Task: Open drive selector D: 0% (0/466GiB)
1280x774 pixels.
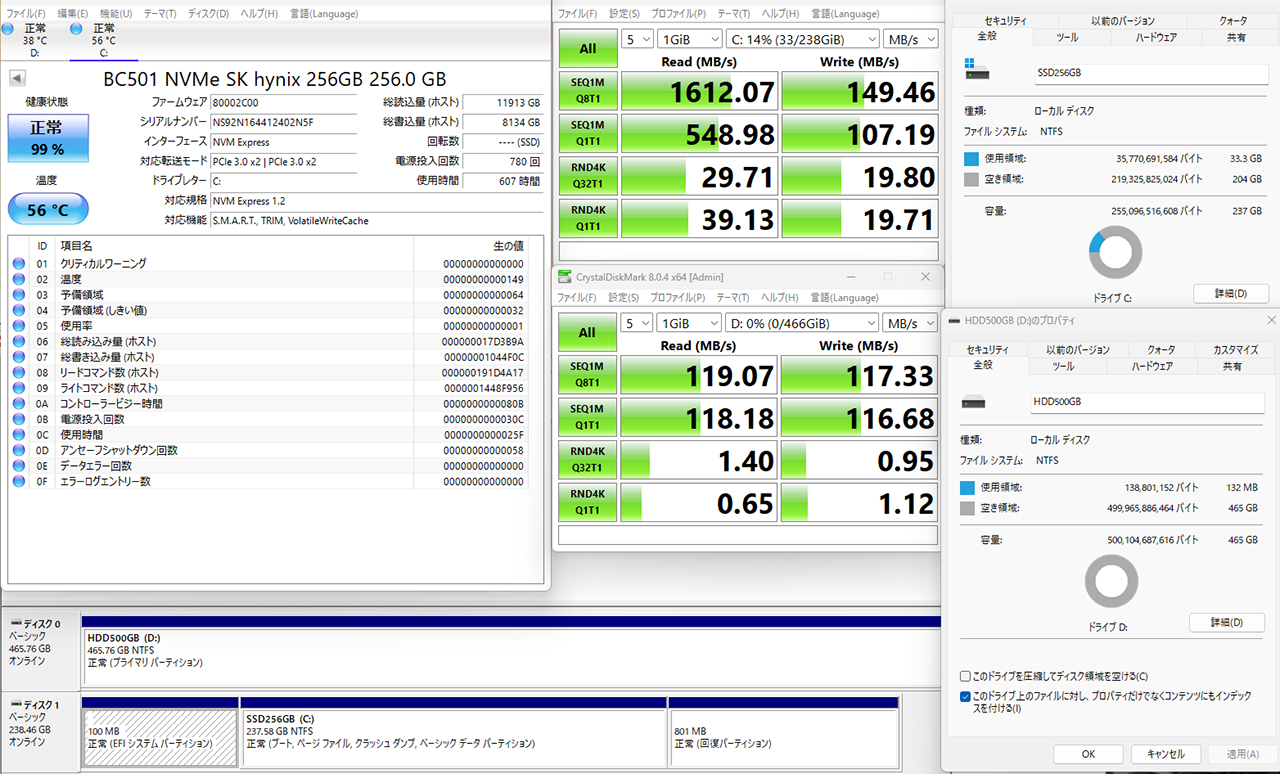Action: tap(801, 323)
